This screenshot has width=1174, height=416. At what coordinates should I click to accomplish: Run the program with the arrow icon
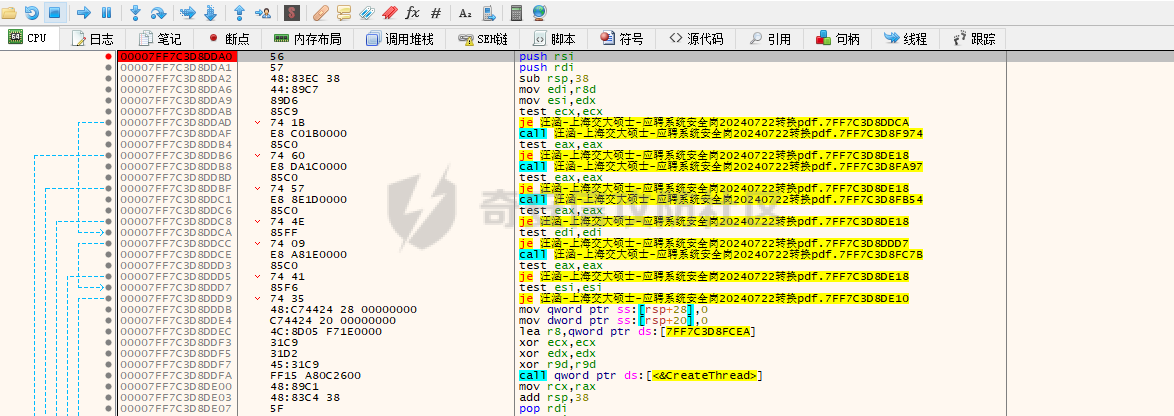click(84, 13)
